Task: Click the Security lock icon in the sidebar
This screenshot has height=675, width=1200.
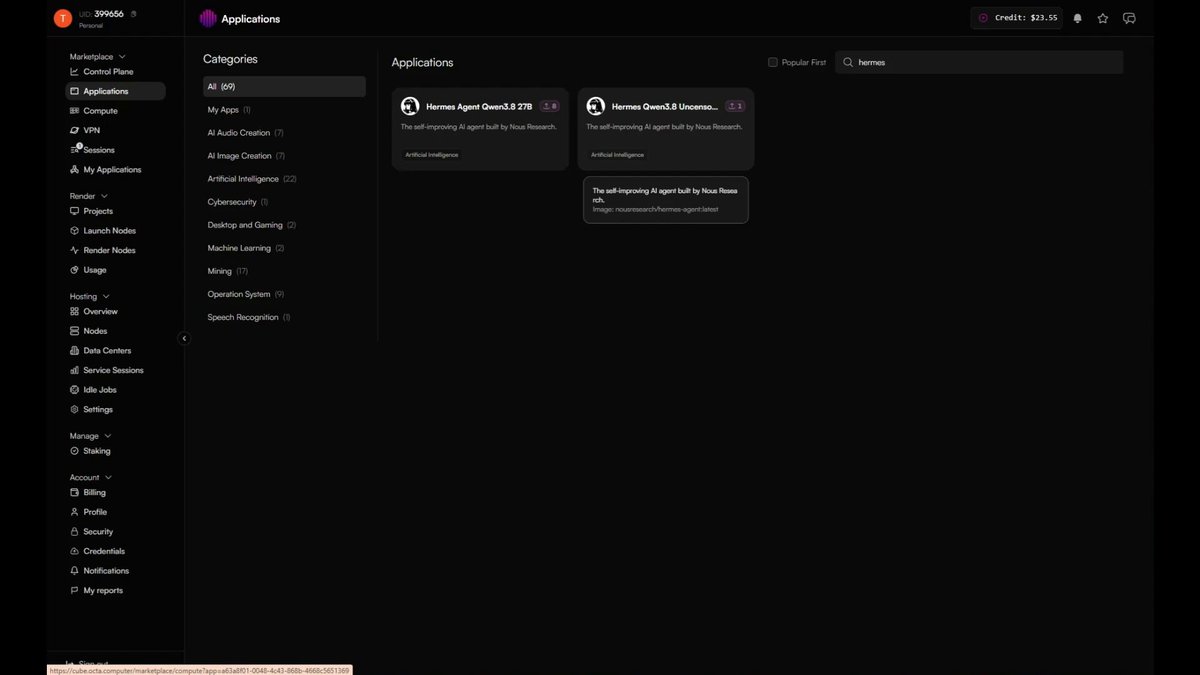Action: 75,532
